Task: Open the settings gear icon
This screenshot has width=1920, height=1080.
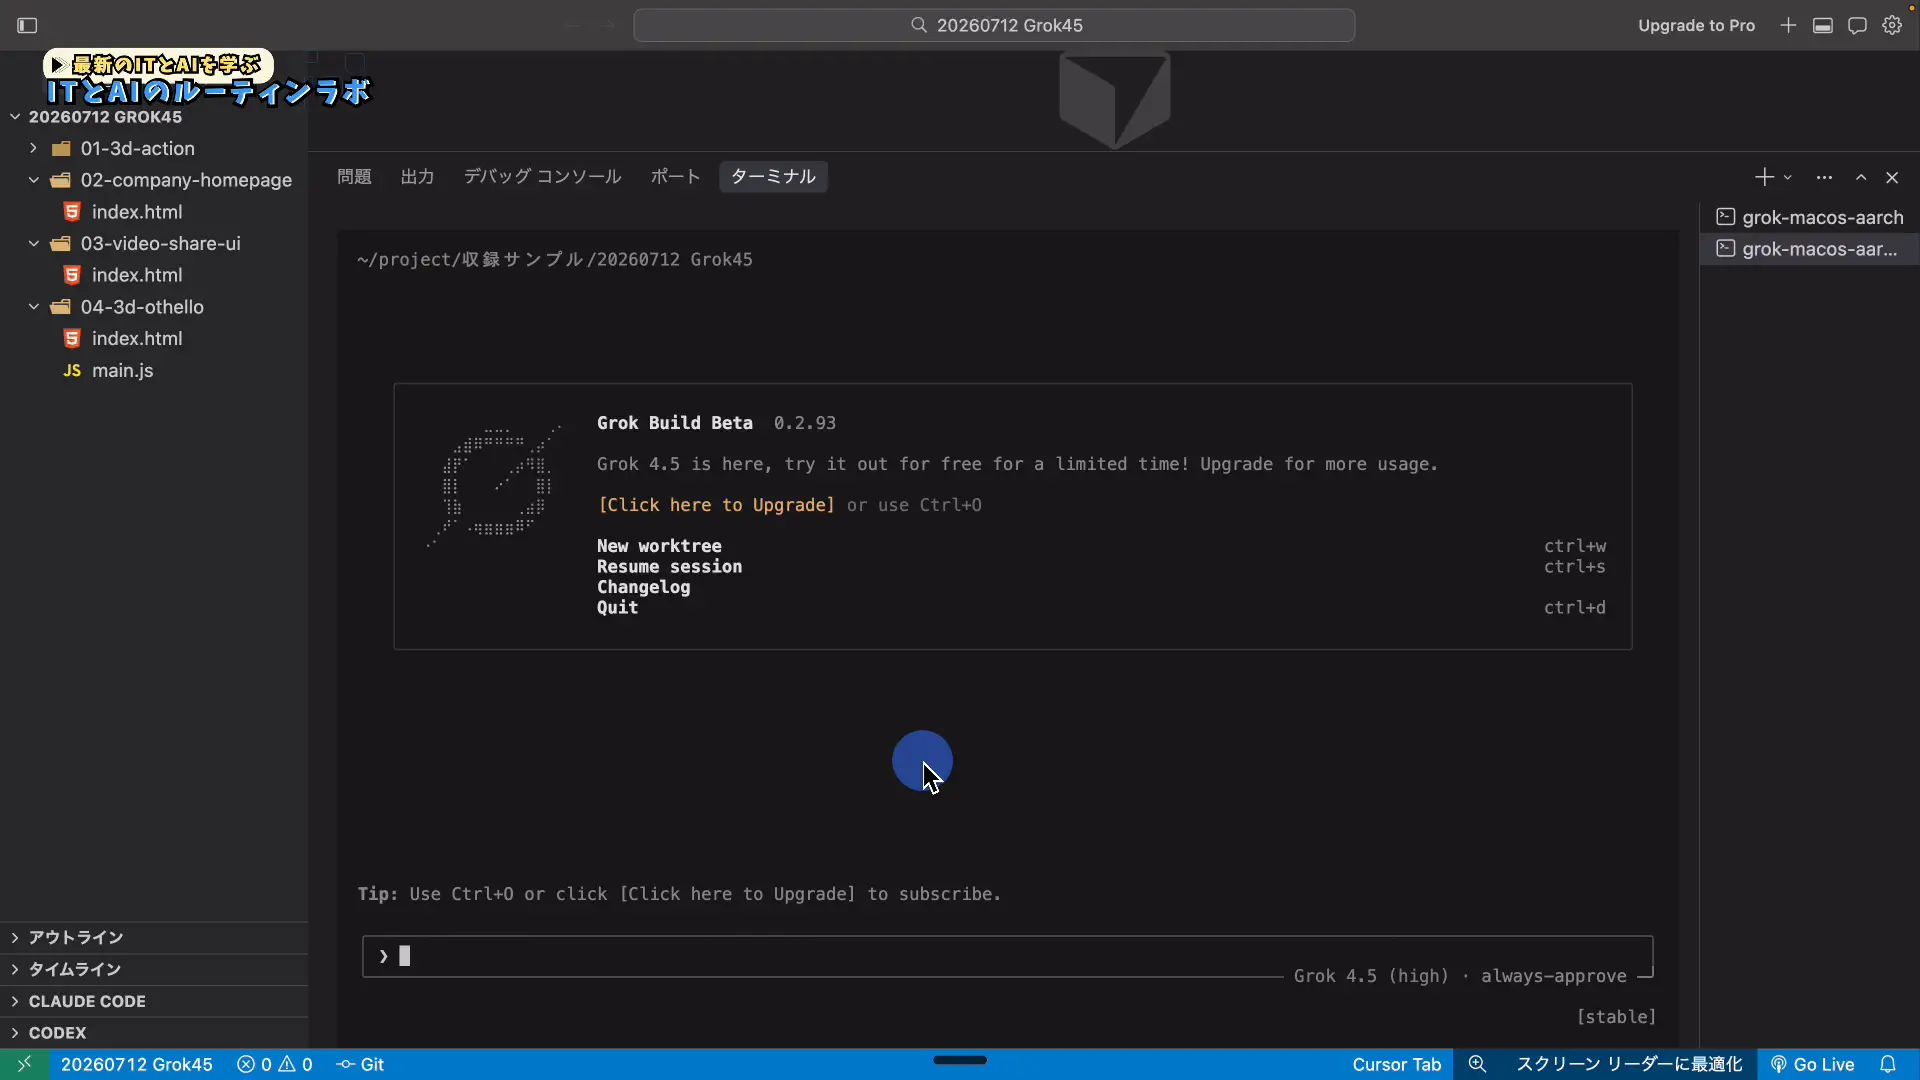Action: point(1892,25)
